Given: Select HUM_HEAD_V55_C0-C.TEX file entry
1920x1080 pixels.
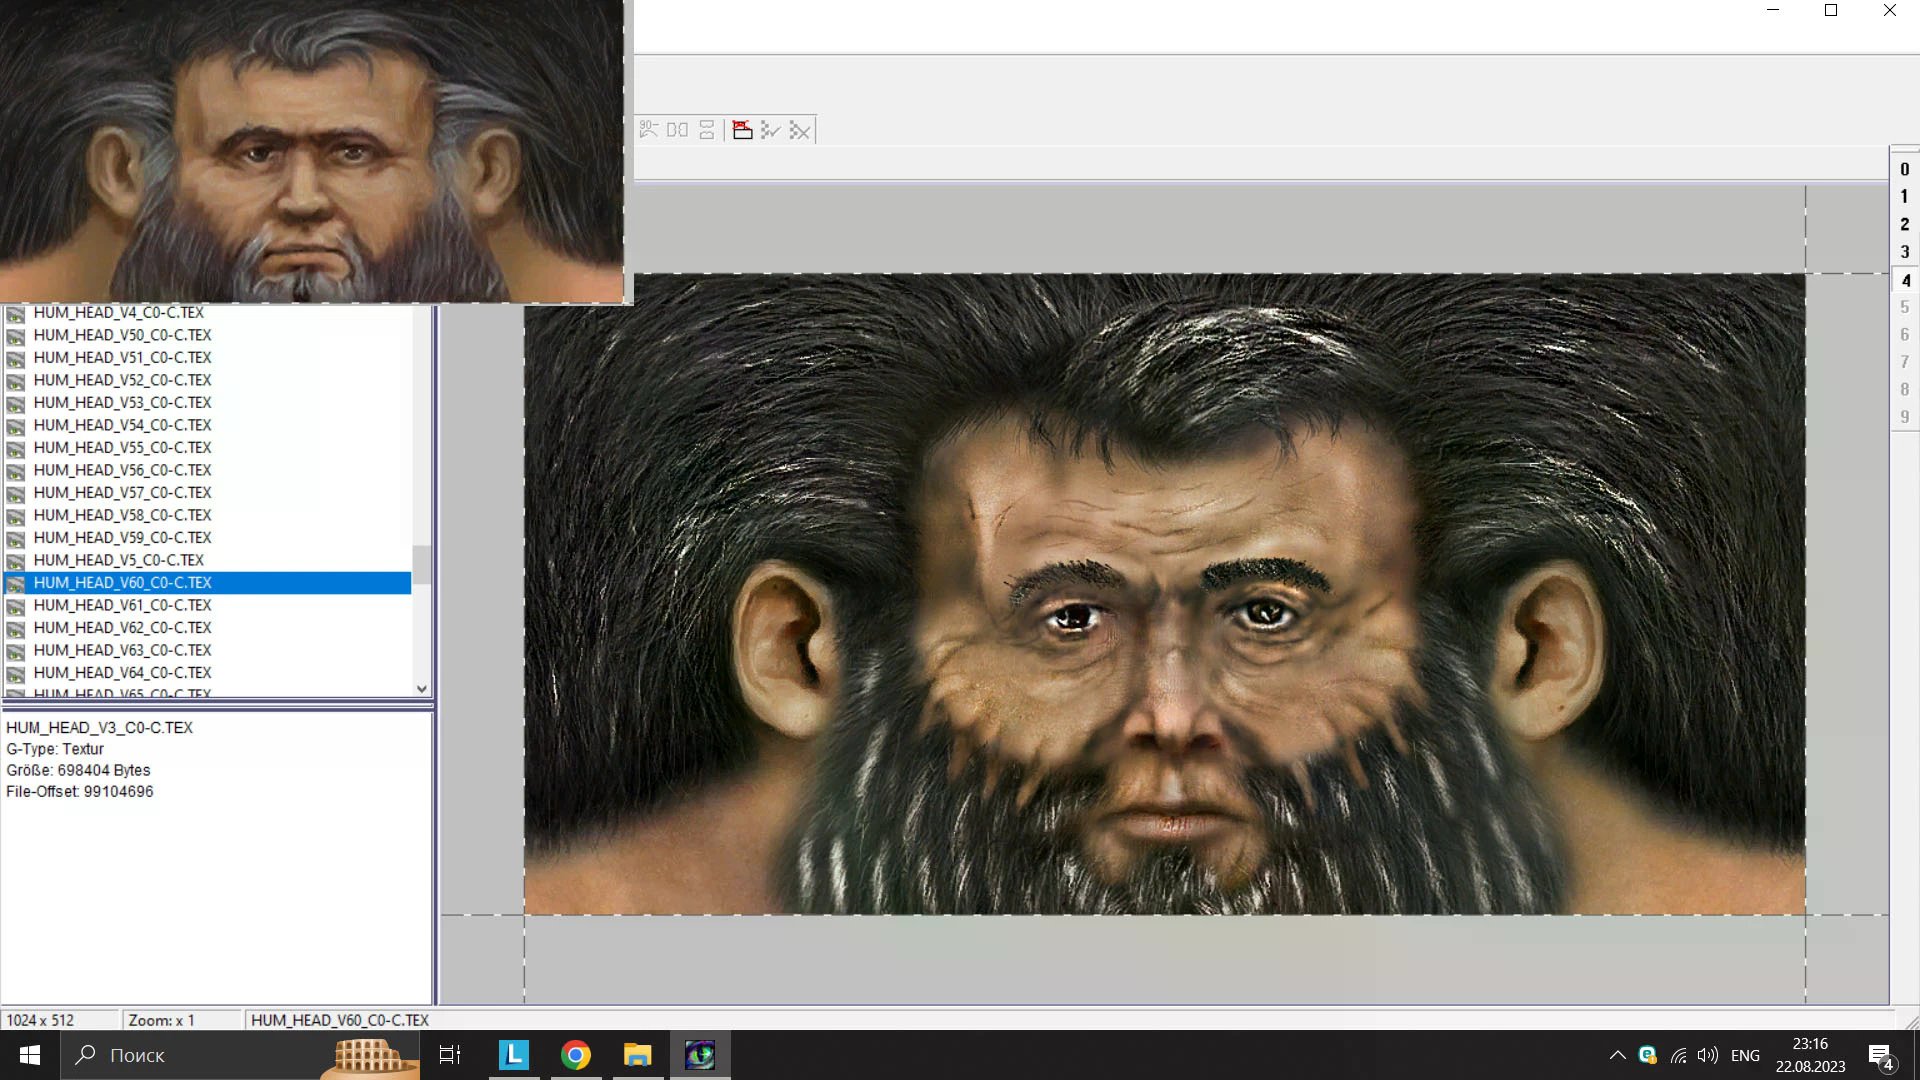Looking at the screenshot, I should tap(122, 447).
